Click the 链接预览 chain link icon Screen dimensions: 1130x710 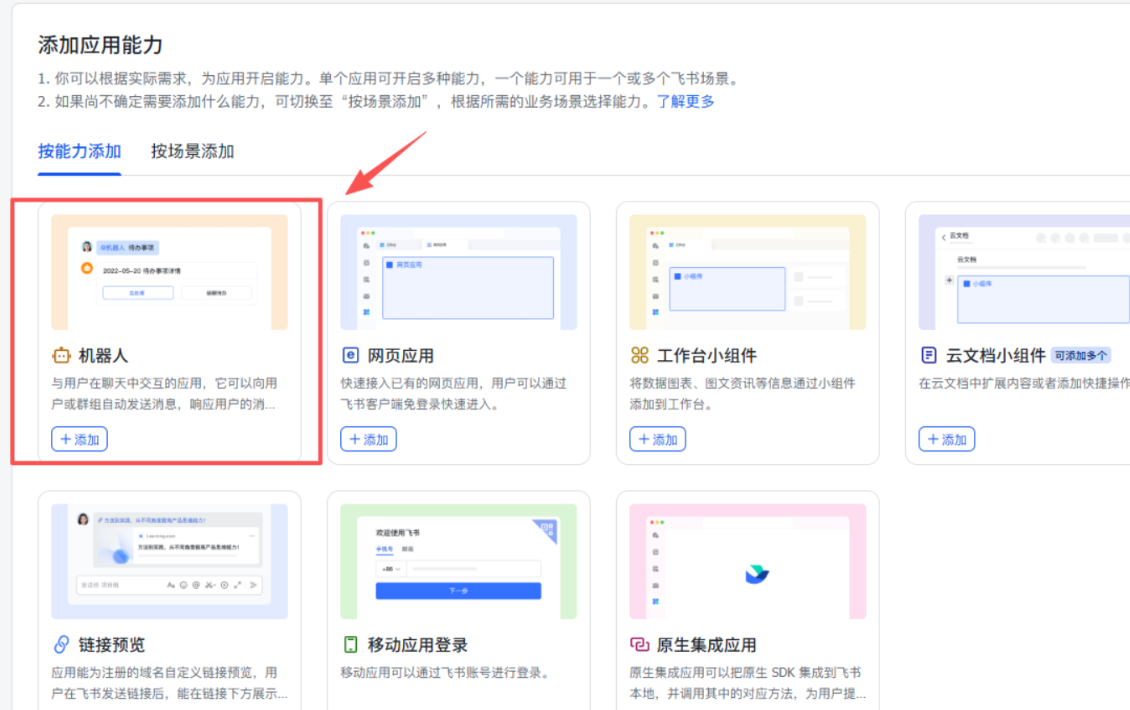62,645
